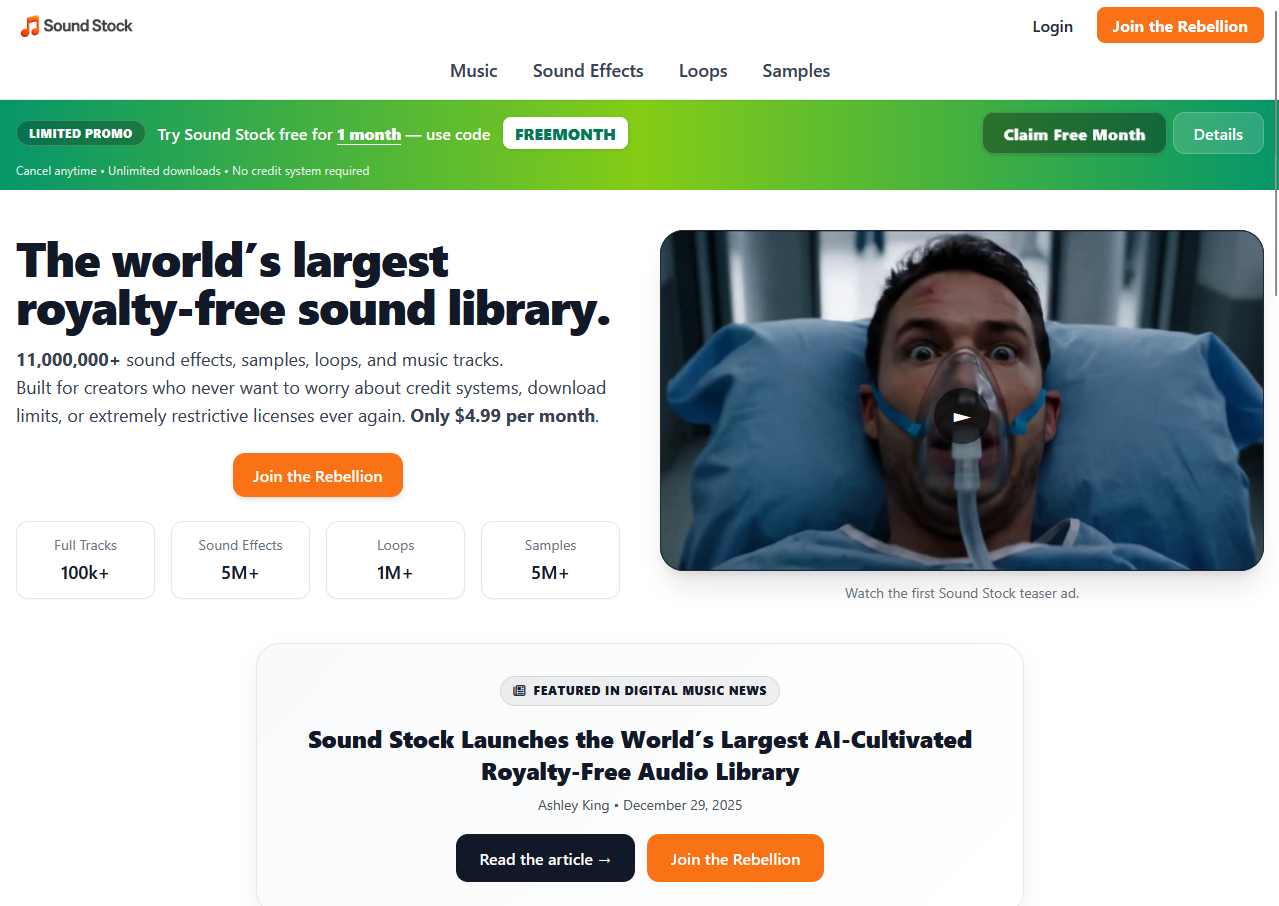Click the newspaper icon in the featured badge
This screenshot has height=906, width=1279.
519,690
